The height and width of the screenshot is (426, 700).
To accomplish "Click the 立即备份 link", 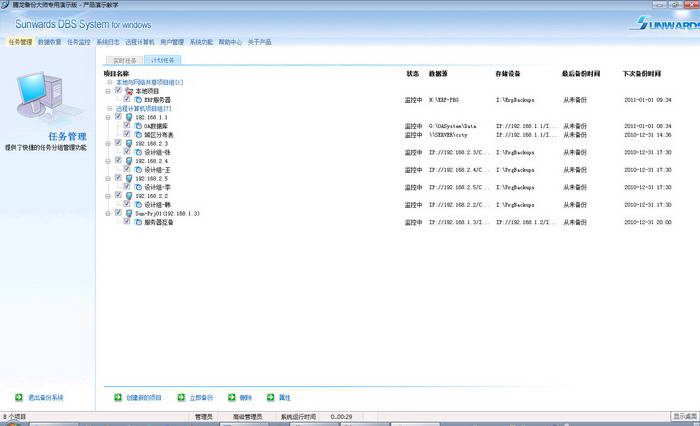I will pos(201,397).
